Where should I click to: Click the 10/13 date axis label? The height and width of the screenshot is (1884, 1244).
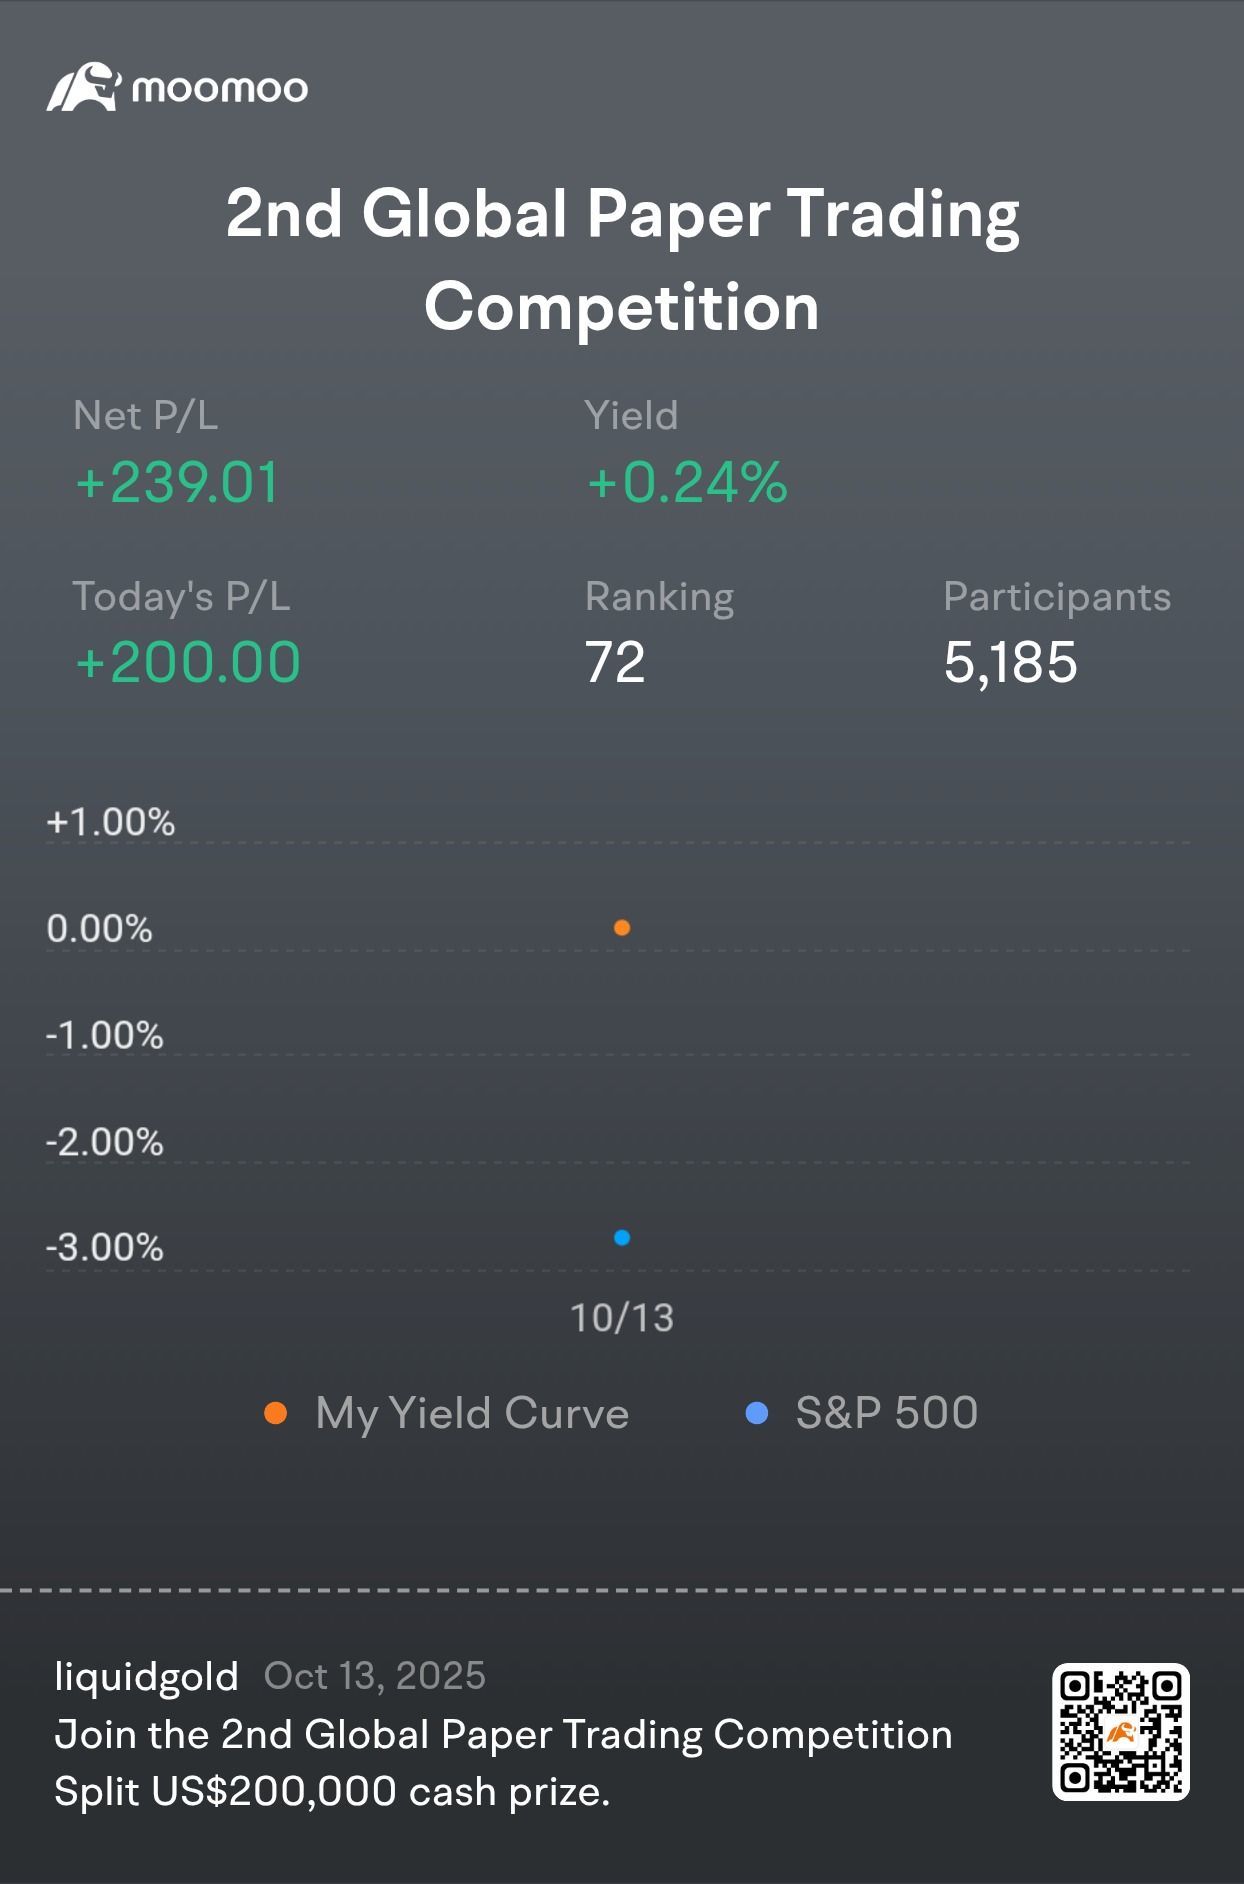point(622,1318)
